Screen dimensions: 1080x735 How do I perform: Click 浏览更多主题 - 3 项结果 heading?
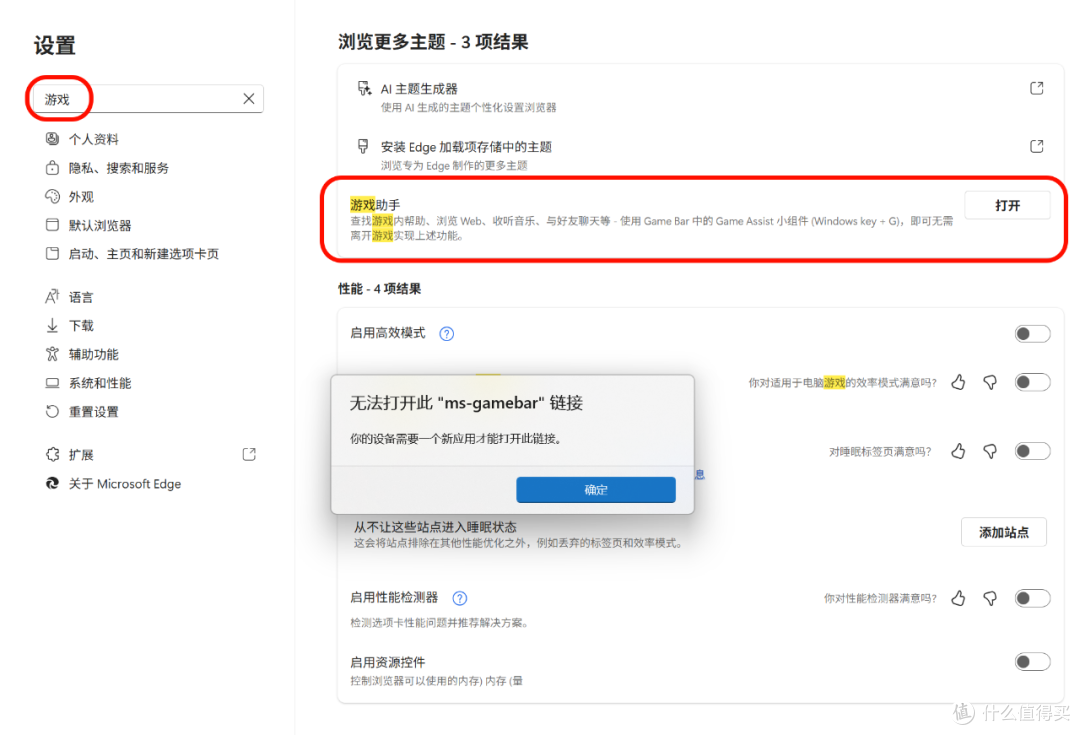(x=433, y=42)
